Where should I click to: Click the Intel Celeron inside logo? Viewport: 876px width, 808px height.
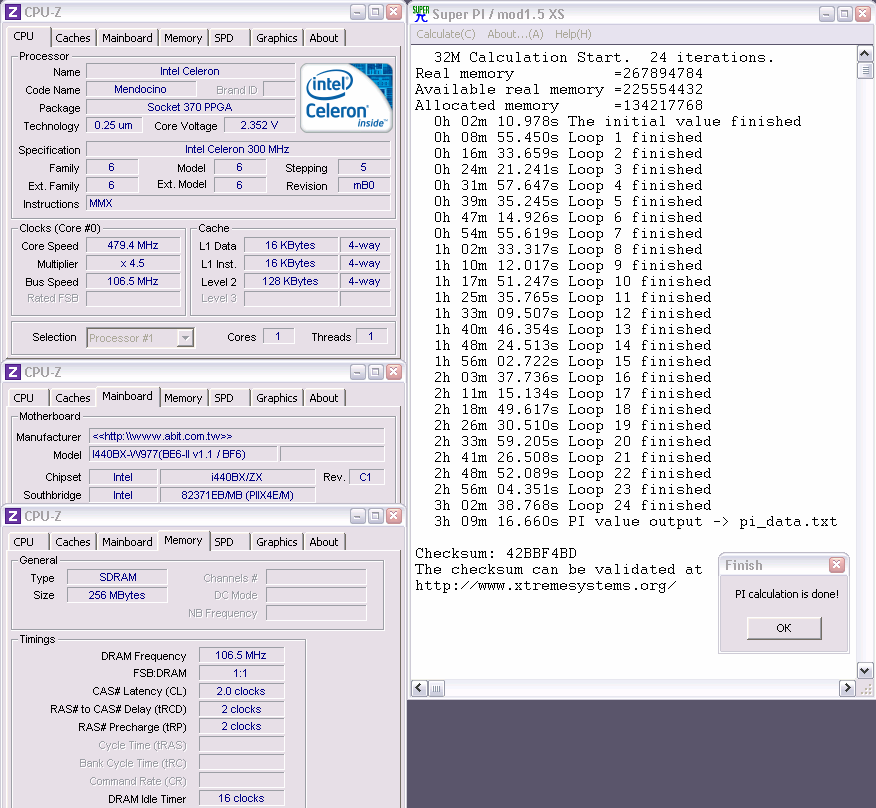(x=346, y=98)
